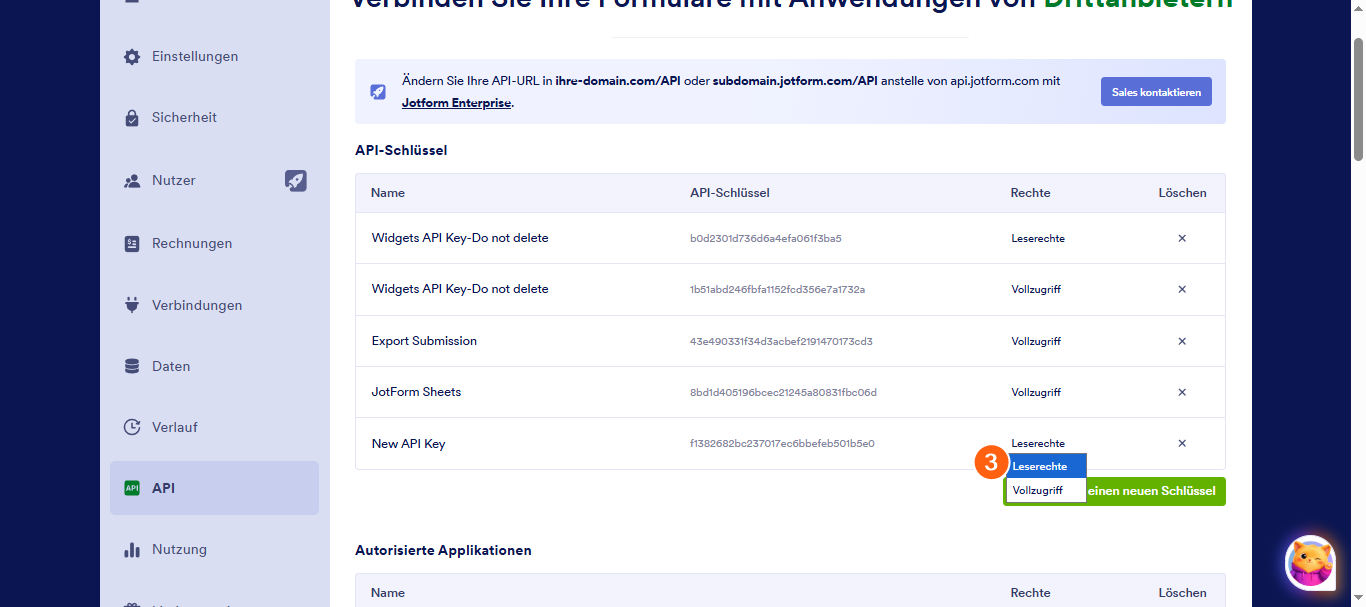Click the Löschen column header of API-Schlüssel table
Screen dimensions: 1366x607
pos(1182,193)
